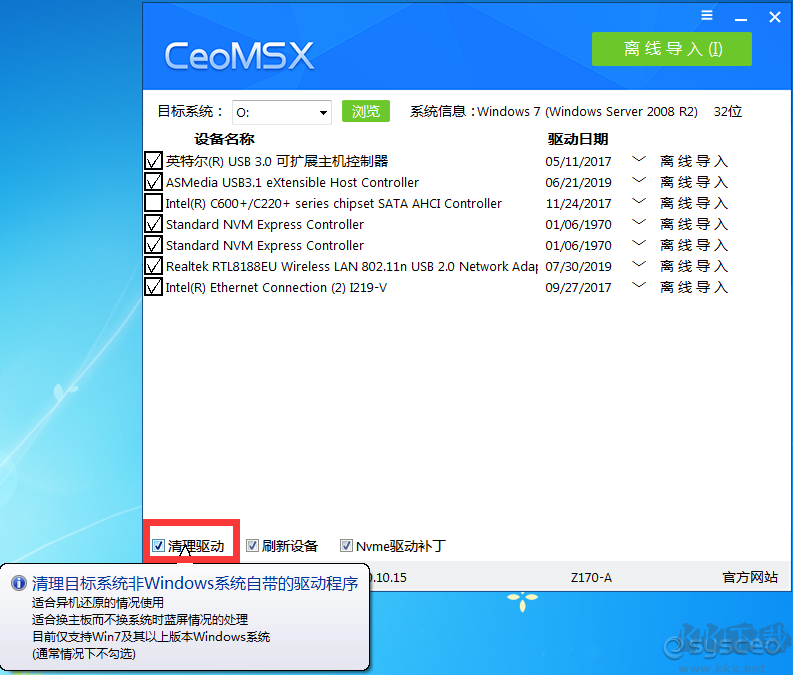Open the hamburger menu icon in title bar
Screen dimensions: 793x675
[x=707, y=16]
